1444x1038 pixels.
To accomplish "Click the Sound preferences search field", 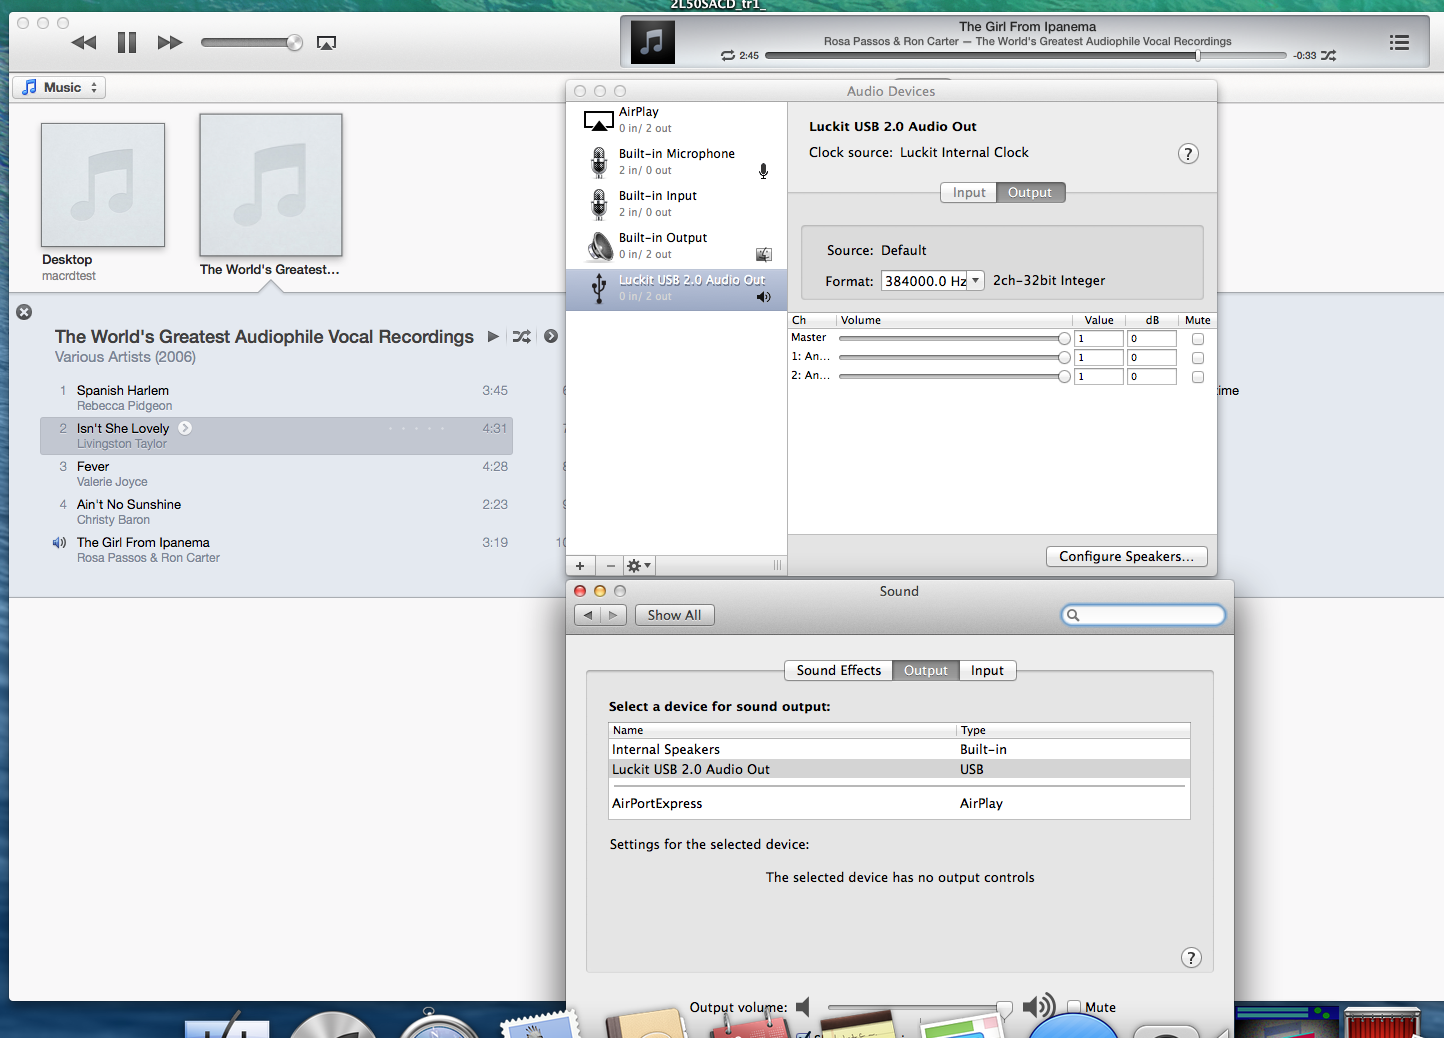I will click(1143, 615).
